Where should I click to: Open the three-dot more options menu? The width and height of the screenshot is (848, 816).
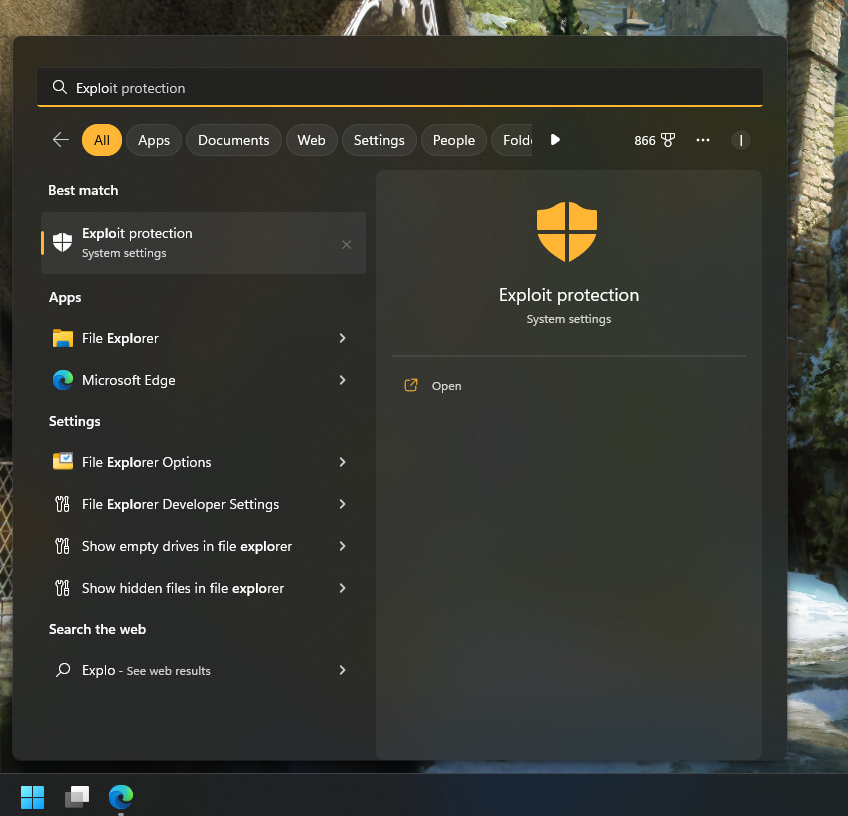click(x=703, y=140)
